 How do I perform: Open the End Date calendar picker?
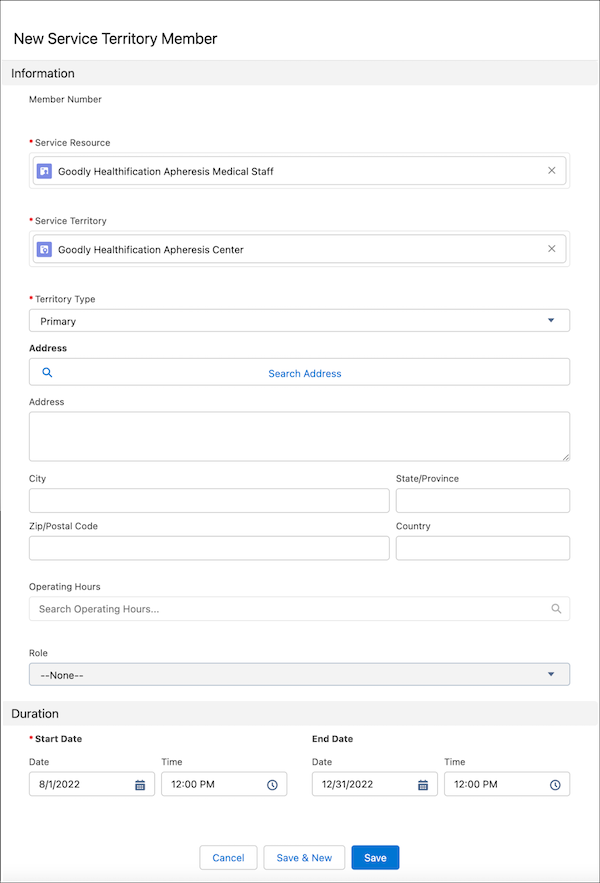pyautogui.click(x=423, y=784)
